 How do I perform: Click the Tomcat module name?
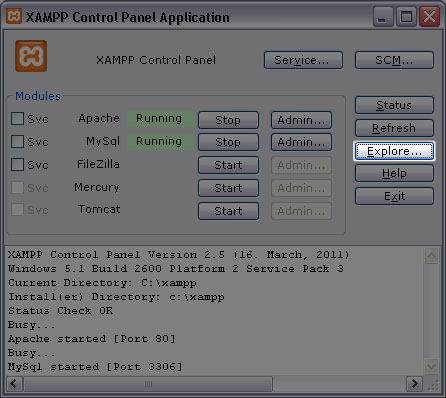(x=99, y=209)
